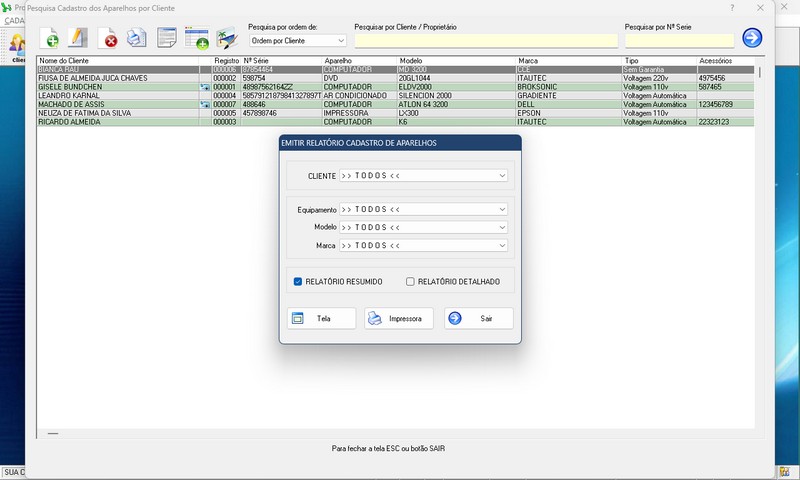Check the RELATÓRIO DETALHADO option

point(410,282)
